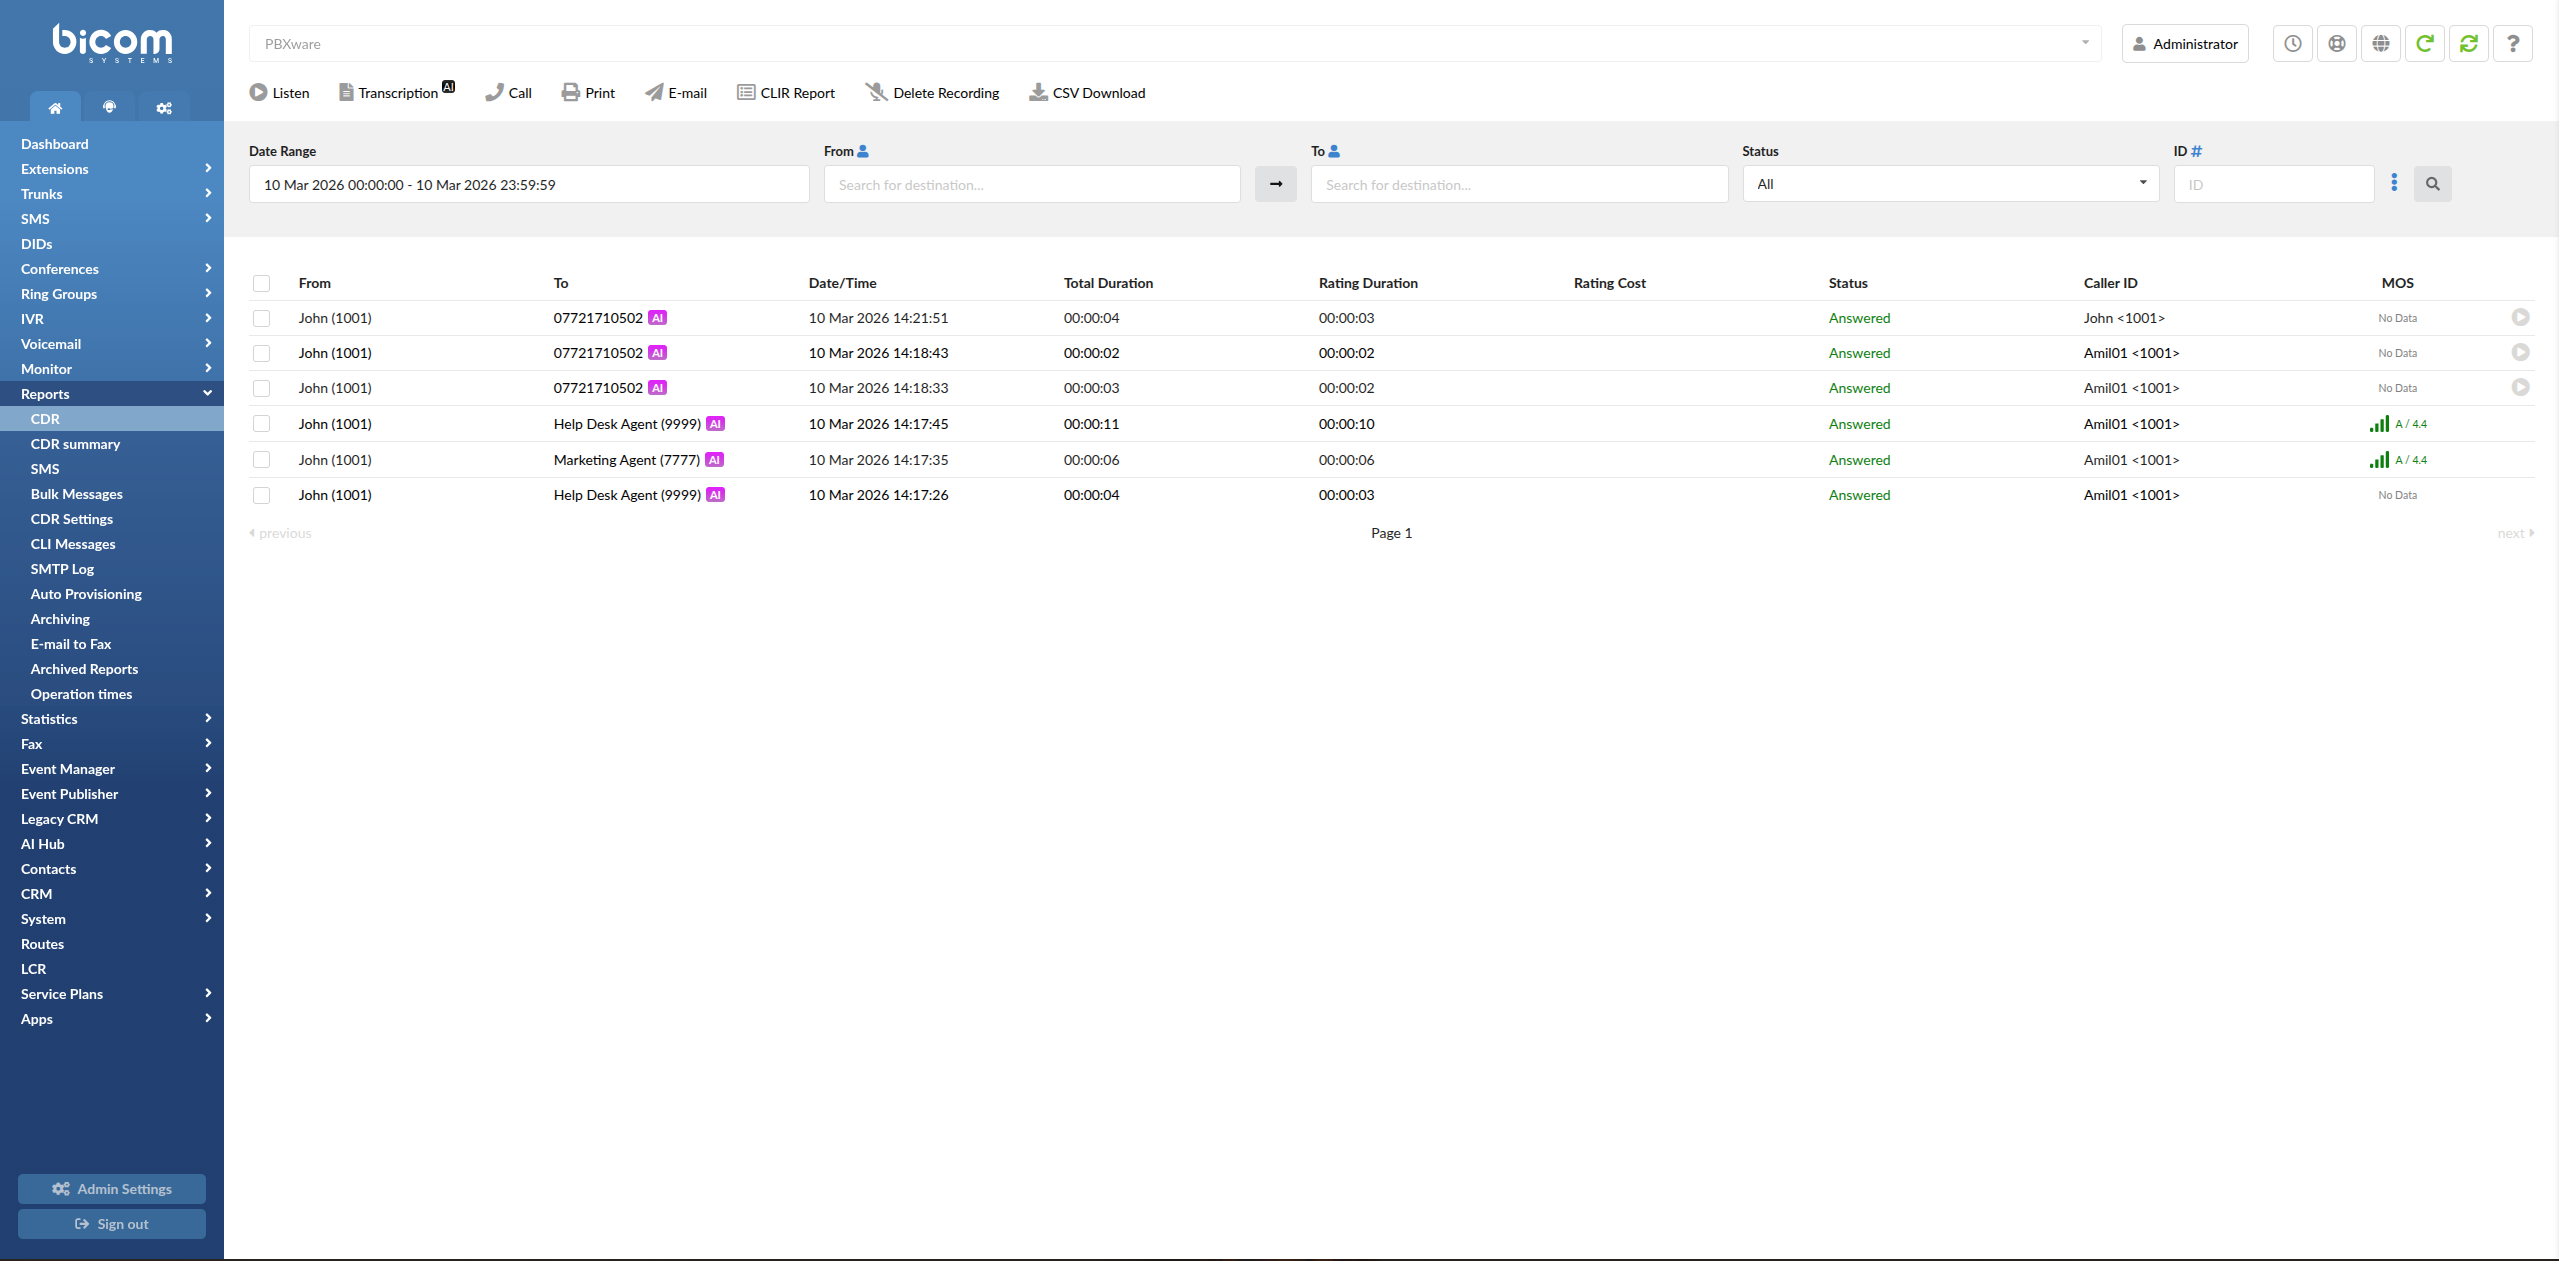The image size is (2559, 1261).
Task: Expand the Trunks sidebar menu
Action: 112,194
